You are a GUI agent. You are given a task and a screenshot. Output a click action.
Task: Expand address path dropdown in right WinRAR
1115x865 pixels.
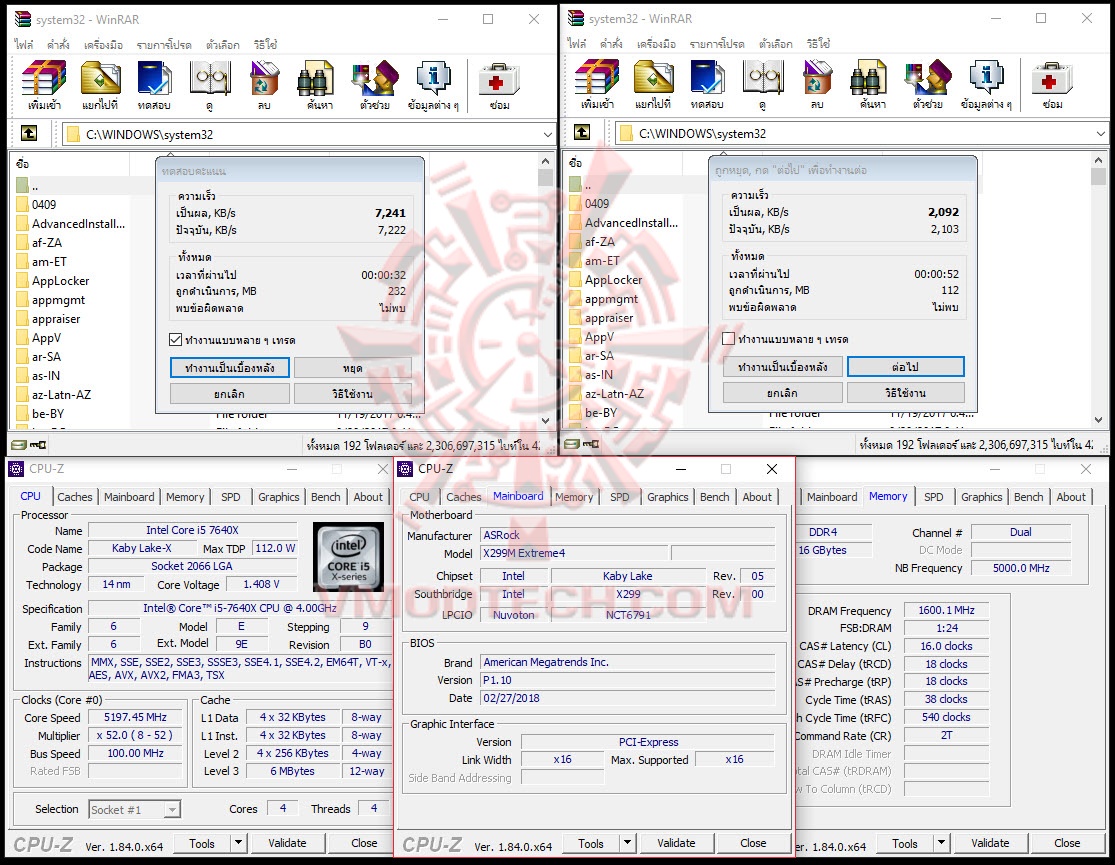click(x=1101, y=134)
